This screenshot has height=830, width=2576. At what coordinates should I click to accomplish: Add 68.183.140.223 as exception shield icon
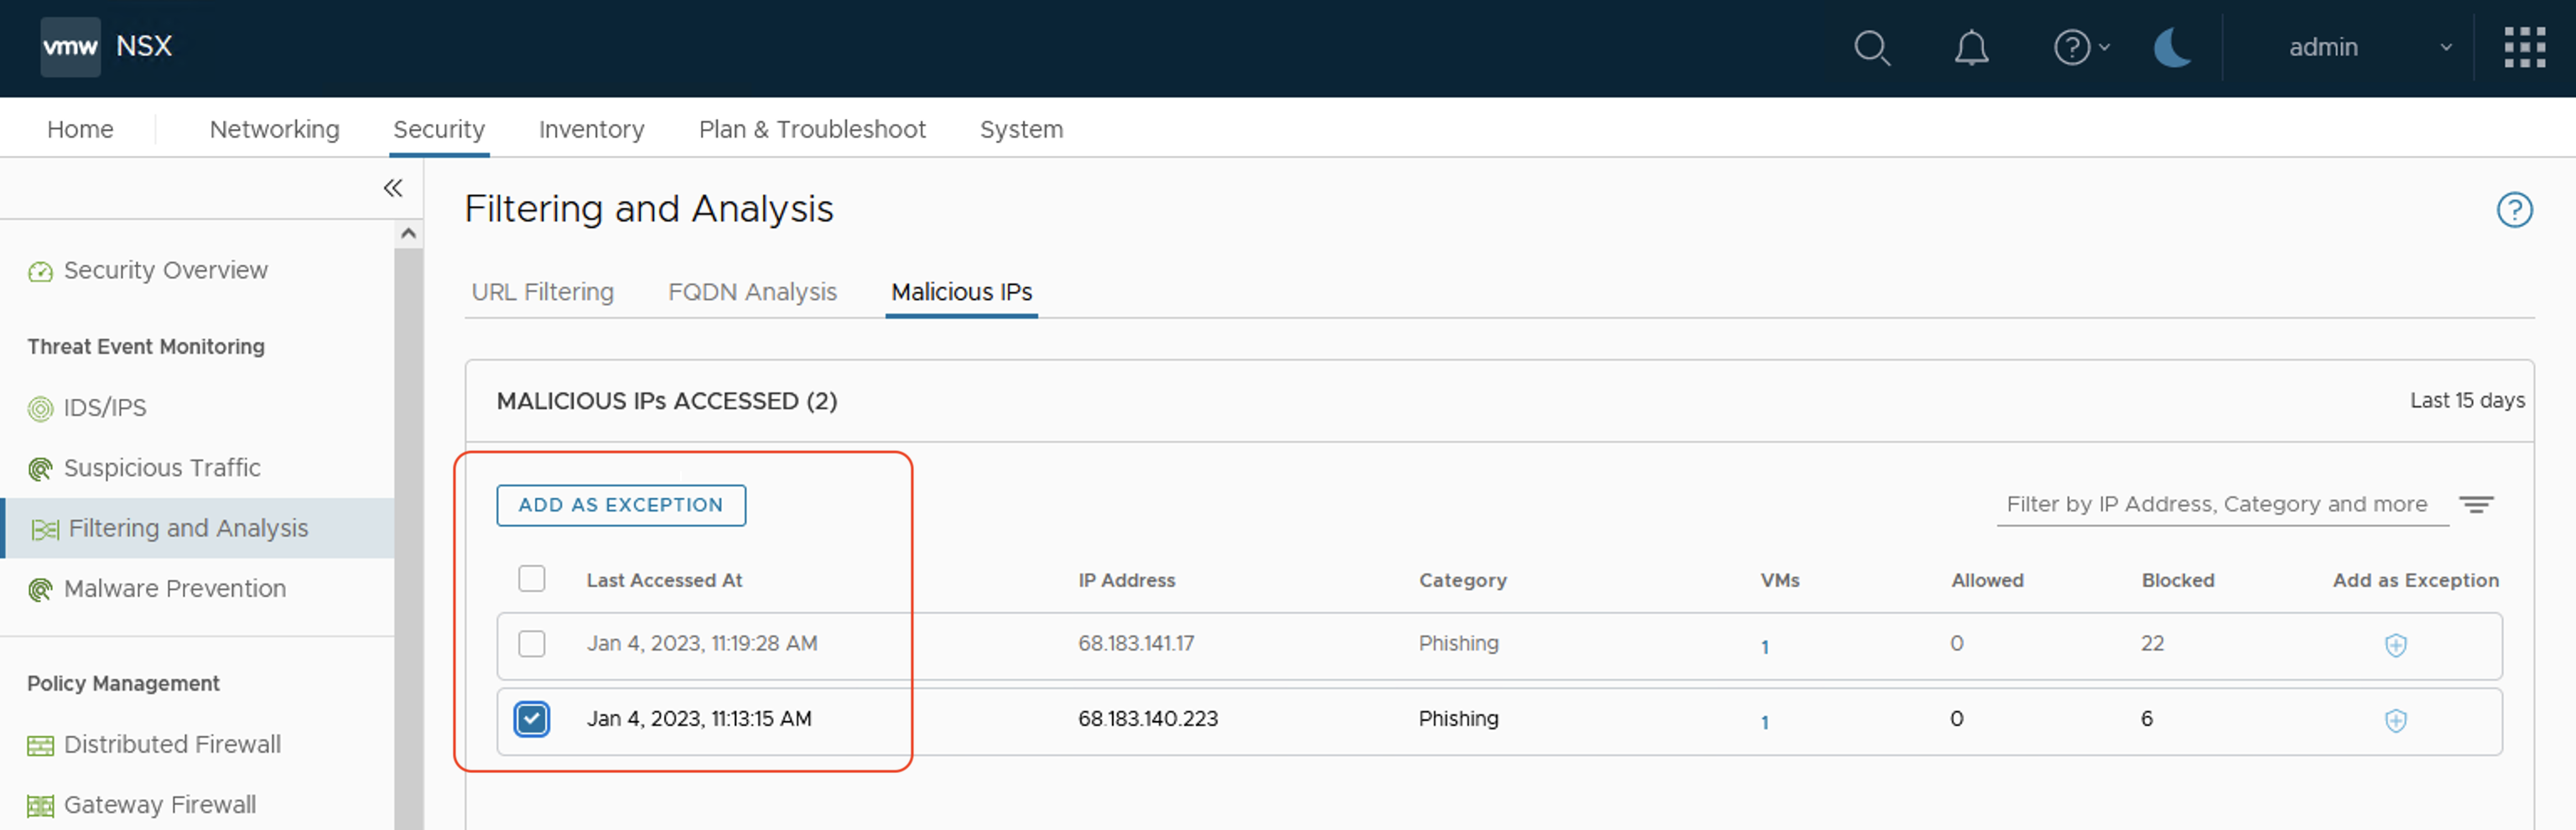[2395, 721]
